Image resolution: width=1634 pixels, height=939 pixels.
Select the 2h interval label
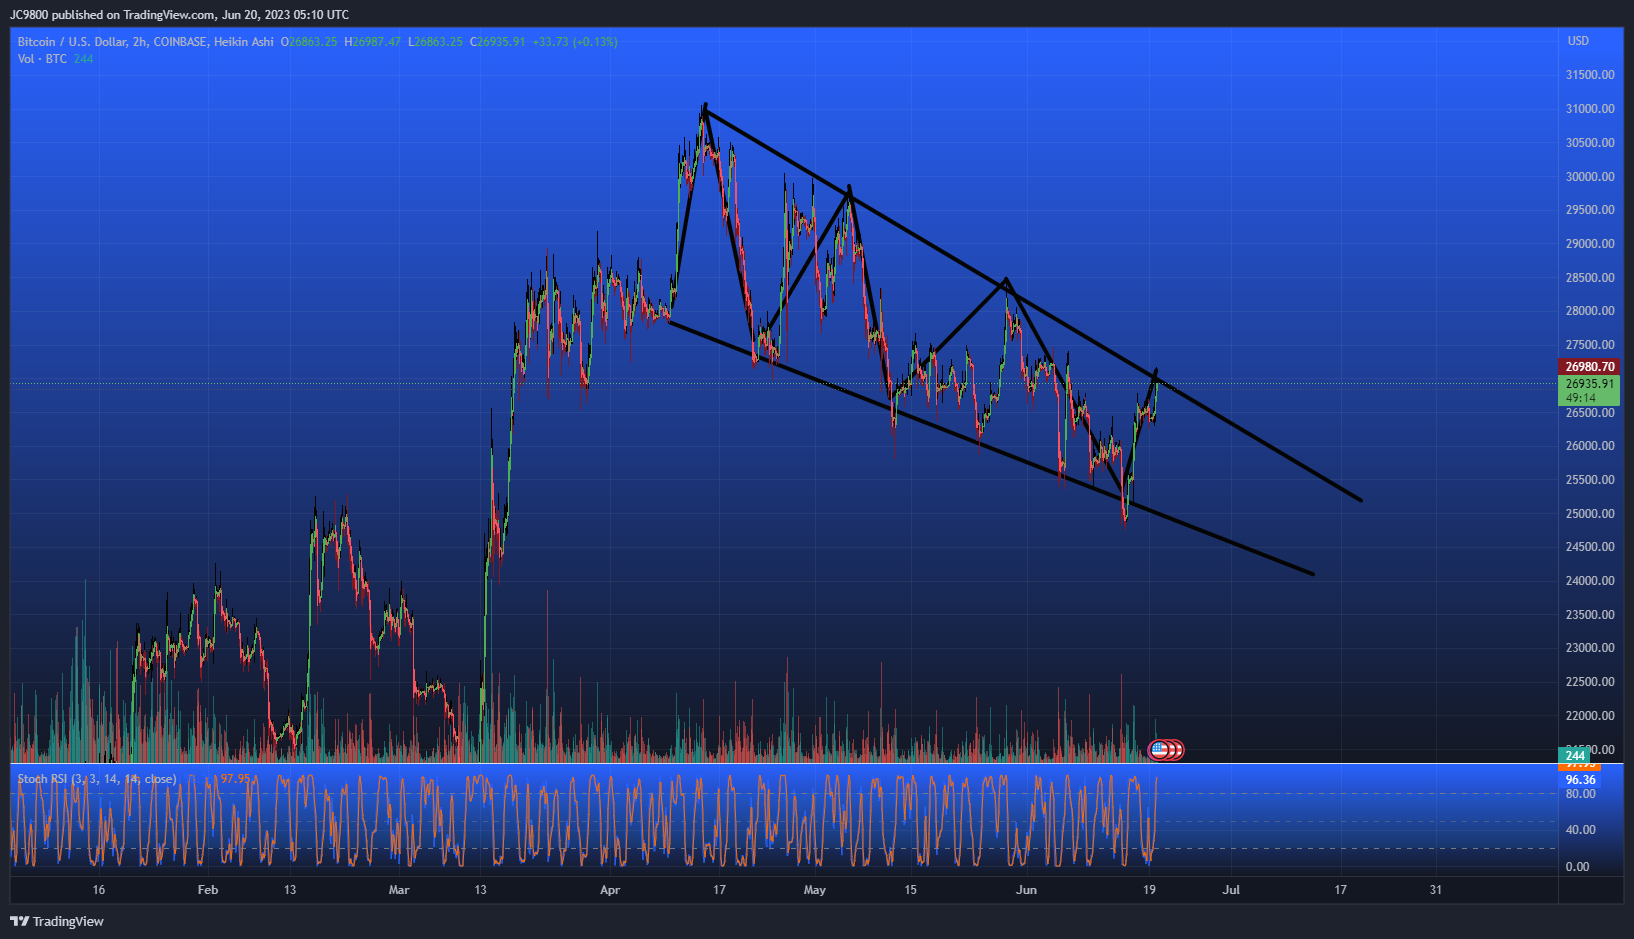140,42
